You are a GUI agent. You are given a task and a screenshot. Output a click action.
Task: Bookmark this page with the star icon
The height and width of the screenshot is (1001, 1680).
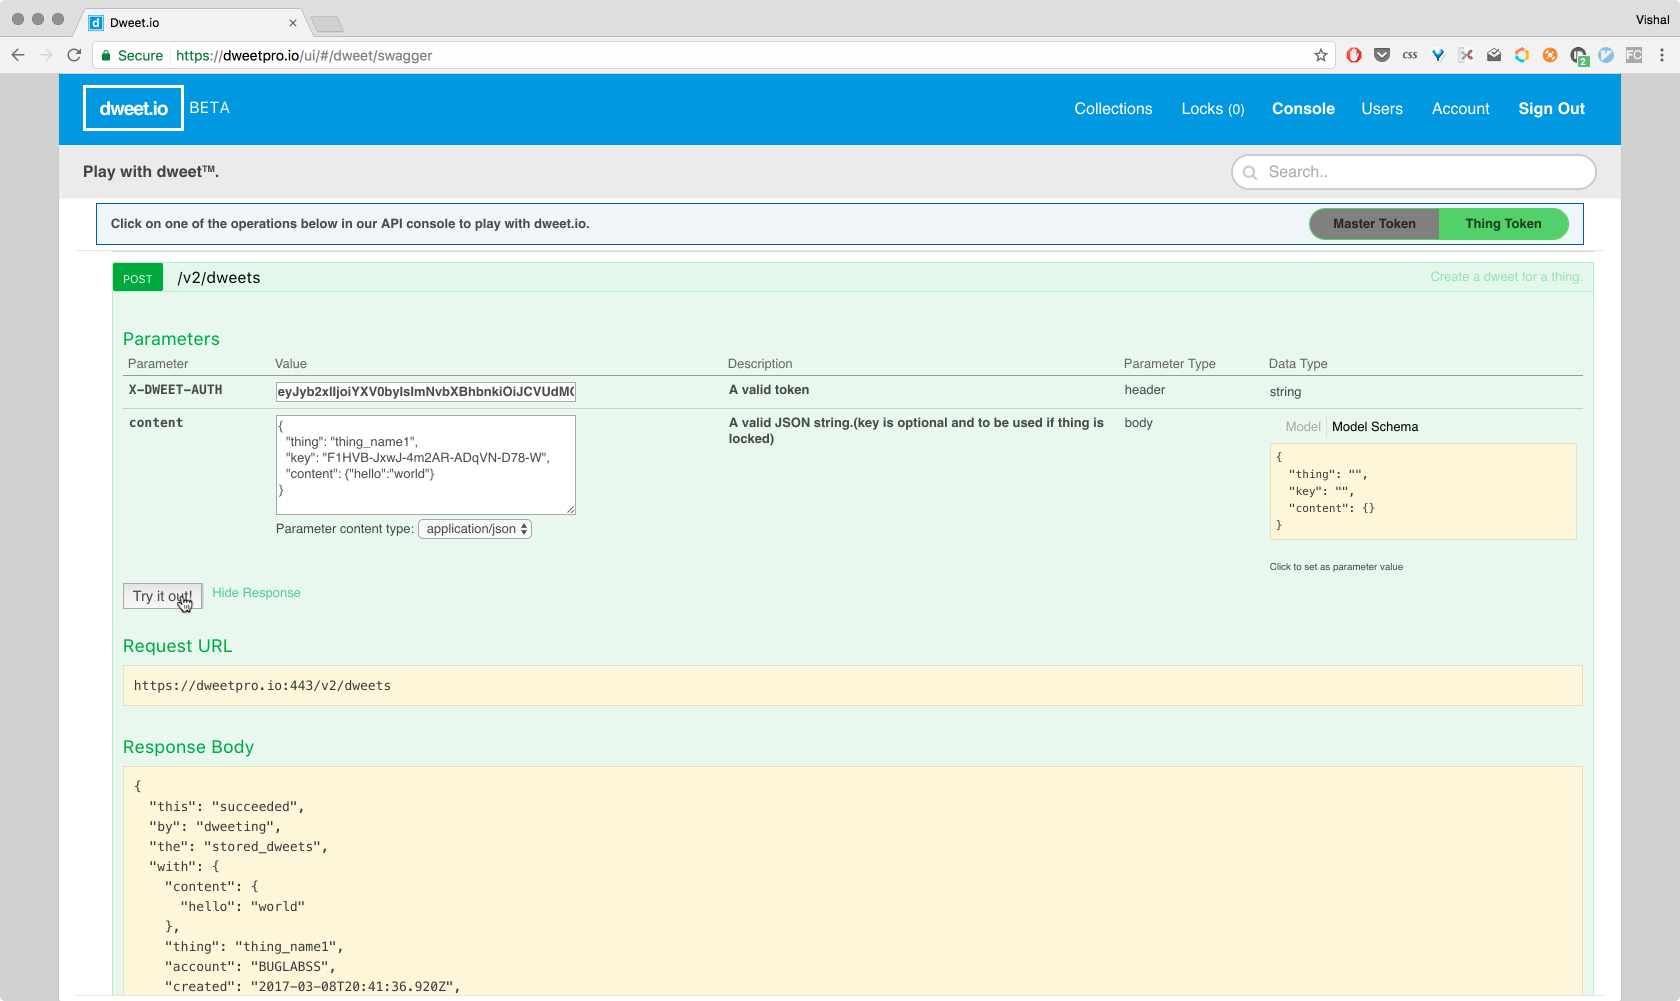tap(1321, 55)
